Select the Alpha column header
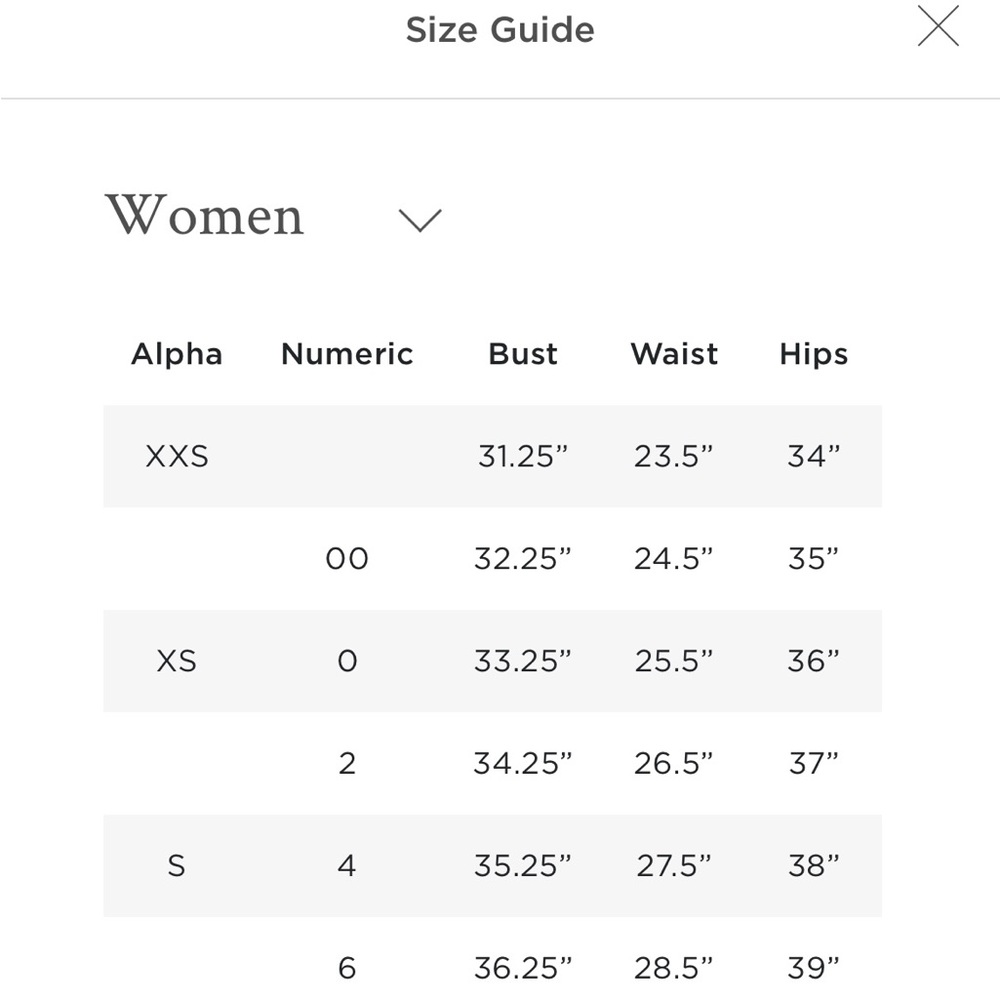Viewport: 1000px width, 1000px height. click(177, 353)
